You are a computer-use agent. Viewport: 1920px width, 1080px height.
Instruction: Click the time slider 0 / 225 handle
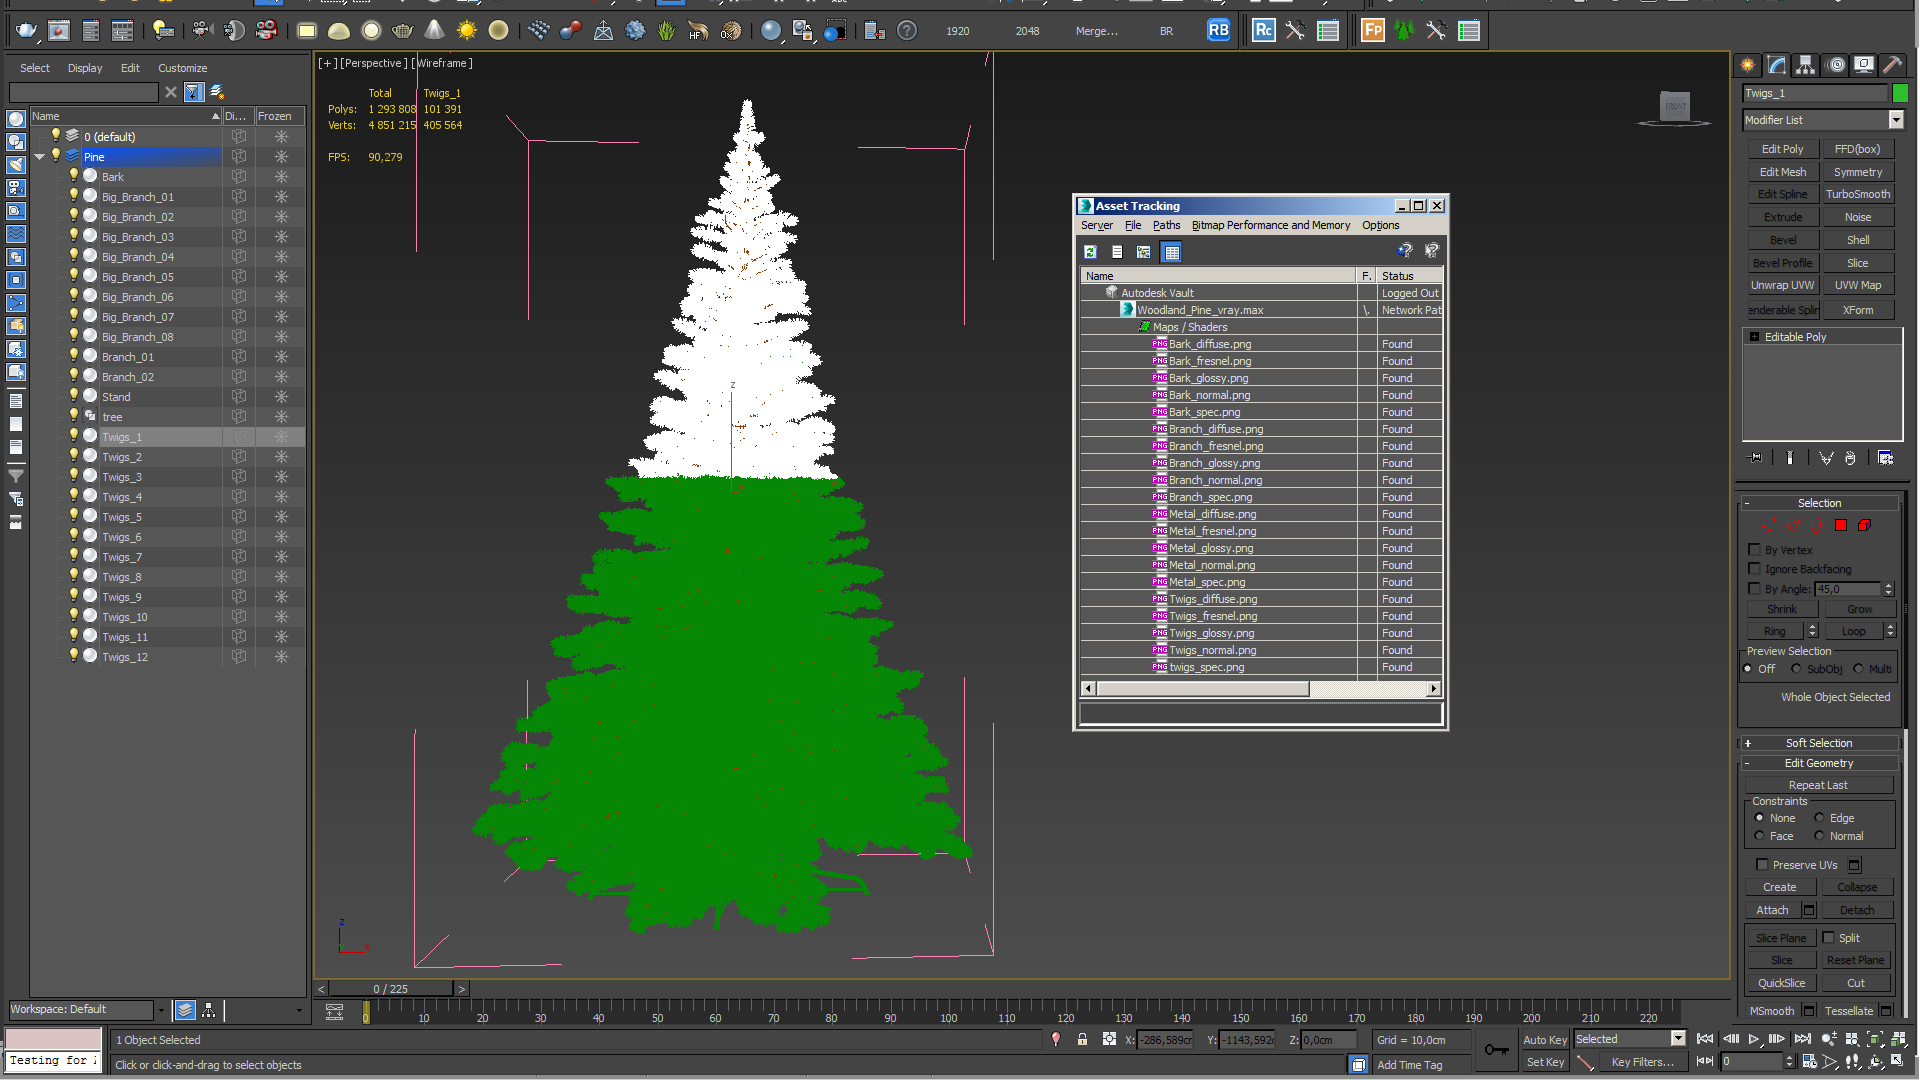pyautogui.click(x=391, y=989)
